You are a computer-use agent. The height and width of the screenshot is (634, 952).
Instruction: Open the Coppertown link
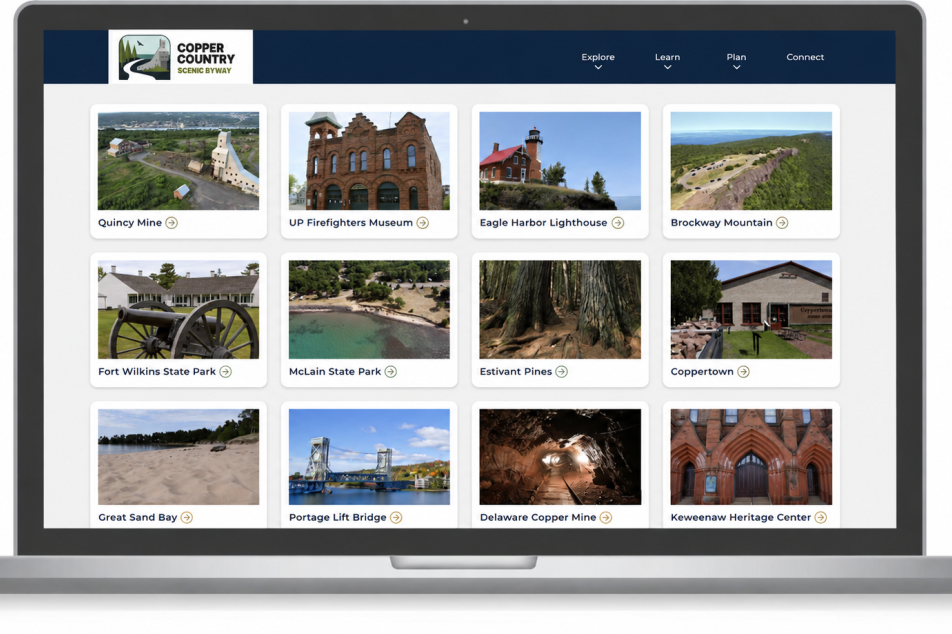(702, 372)
